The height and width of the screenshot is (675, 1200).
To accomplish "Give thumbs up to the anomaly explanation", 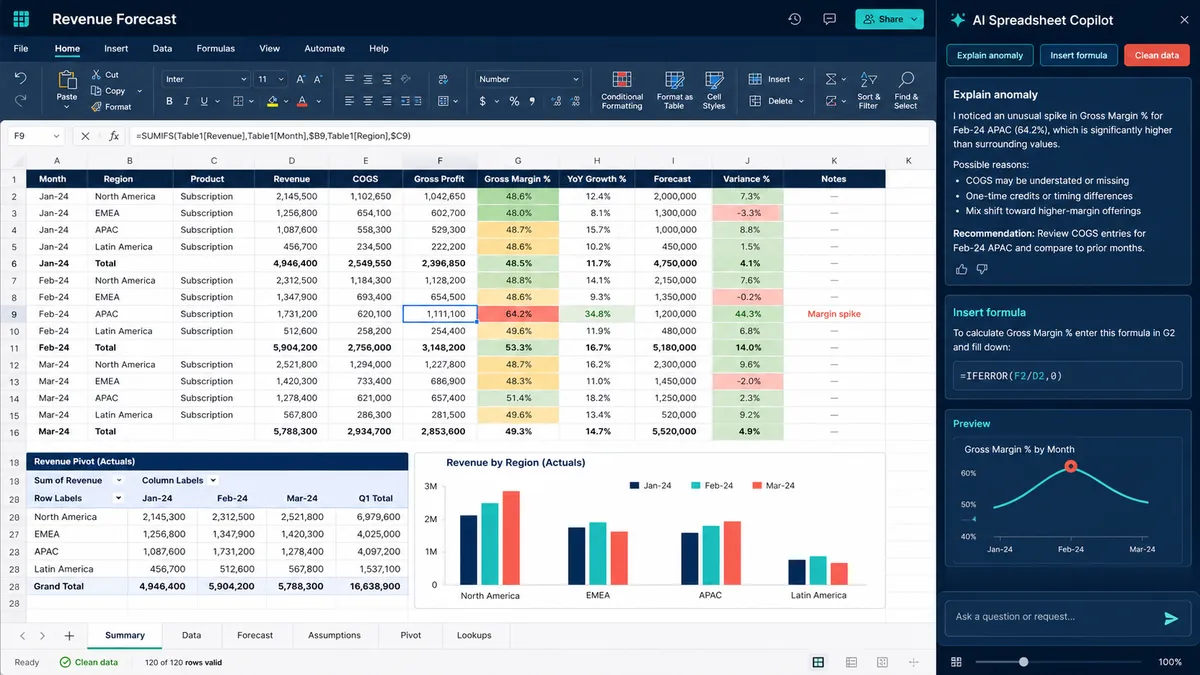I will coord(962,269).
